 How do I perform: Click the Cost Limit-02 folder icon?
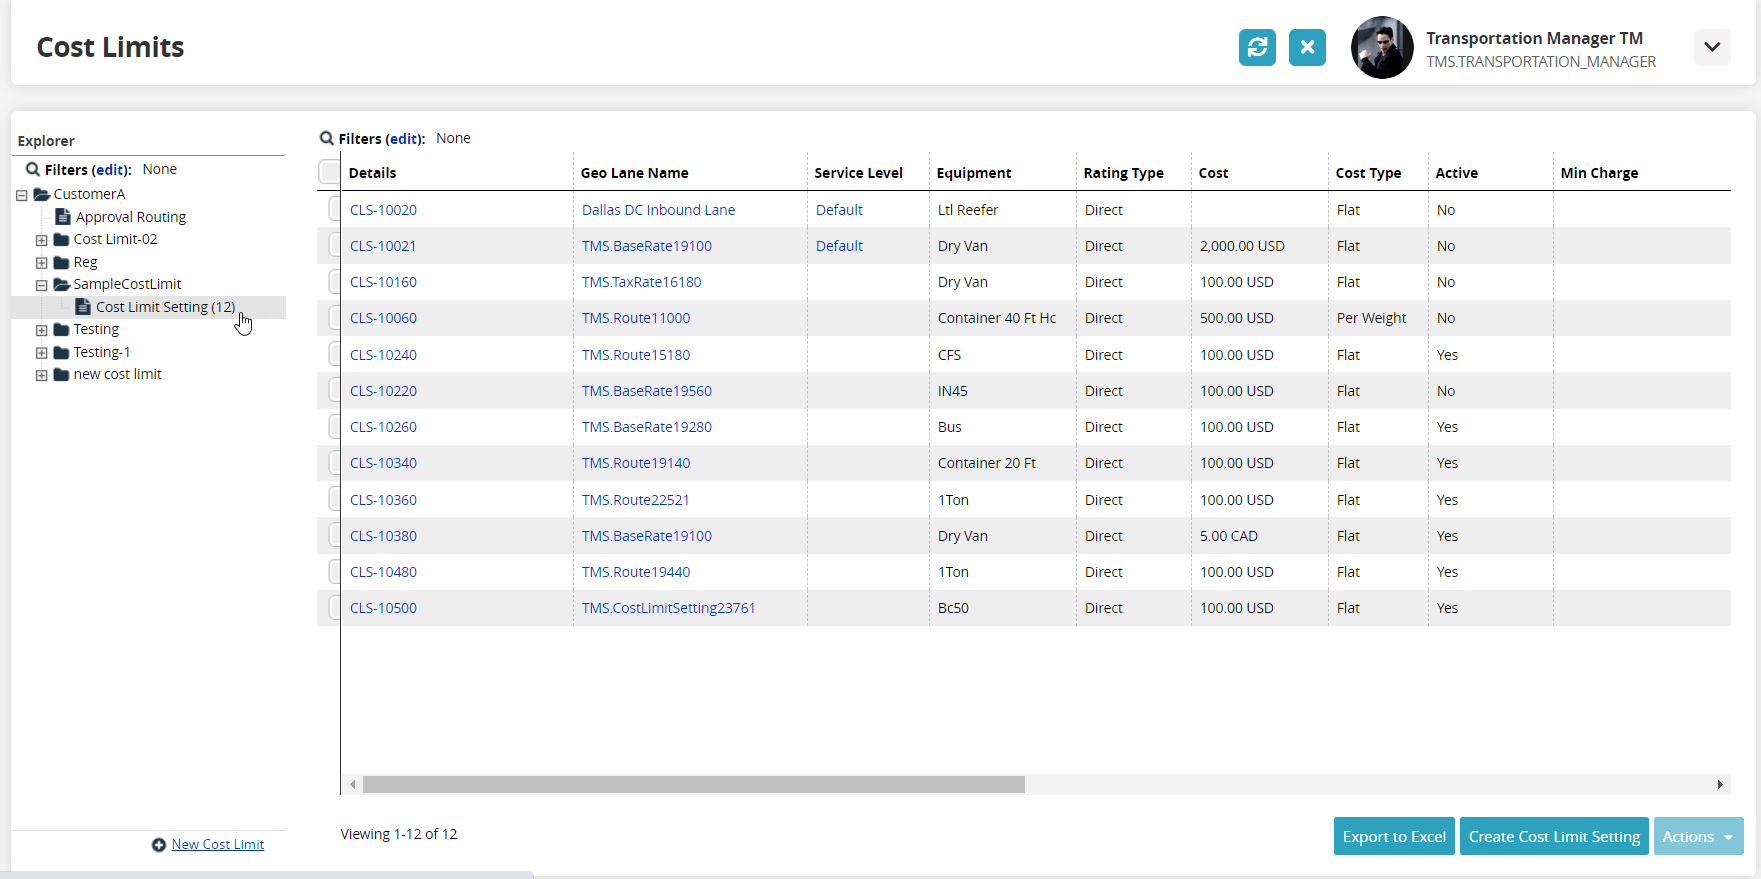tap(61, 240)
